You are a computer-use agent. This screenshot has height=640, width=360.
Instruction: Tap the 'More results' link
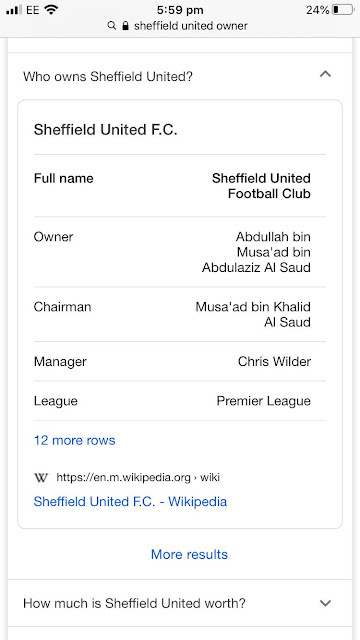189,554
